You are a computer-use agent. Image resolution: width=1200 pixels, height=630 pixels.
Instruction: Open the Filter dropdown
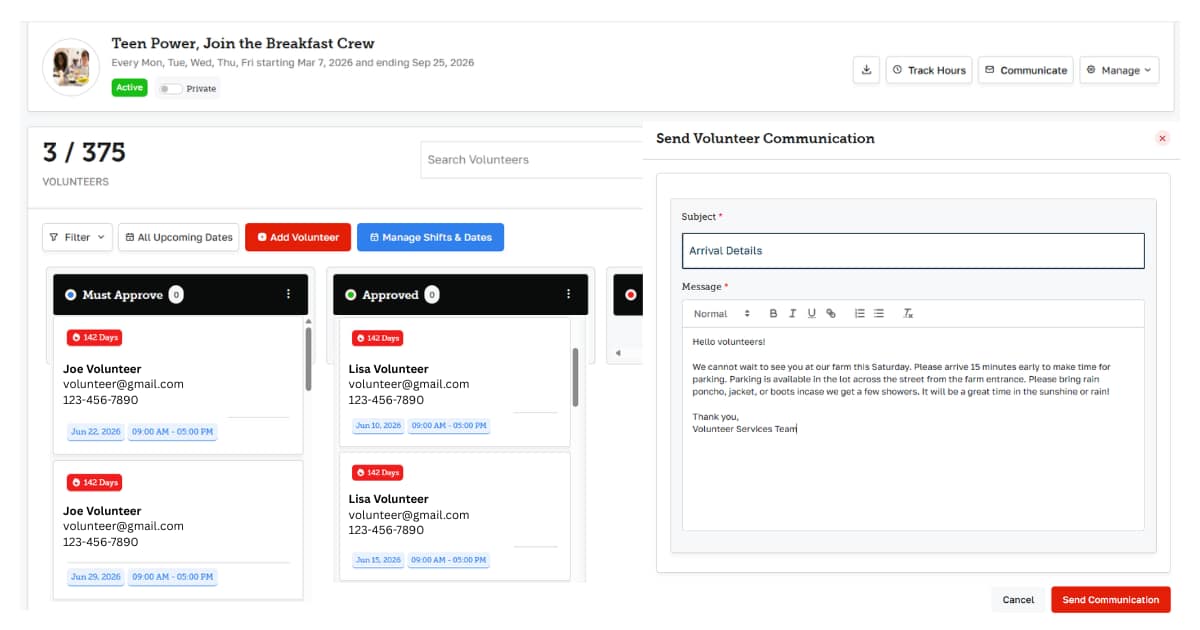[77, 237]
